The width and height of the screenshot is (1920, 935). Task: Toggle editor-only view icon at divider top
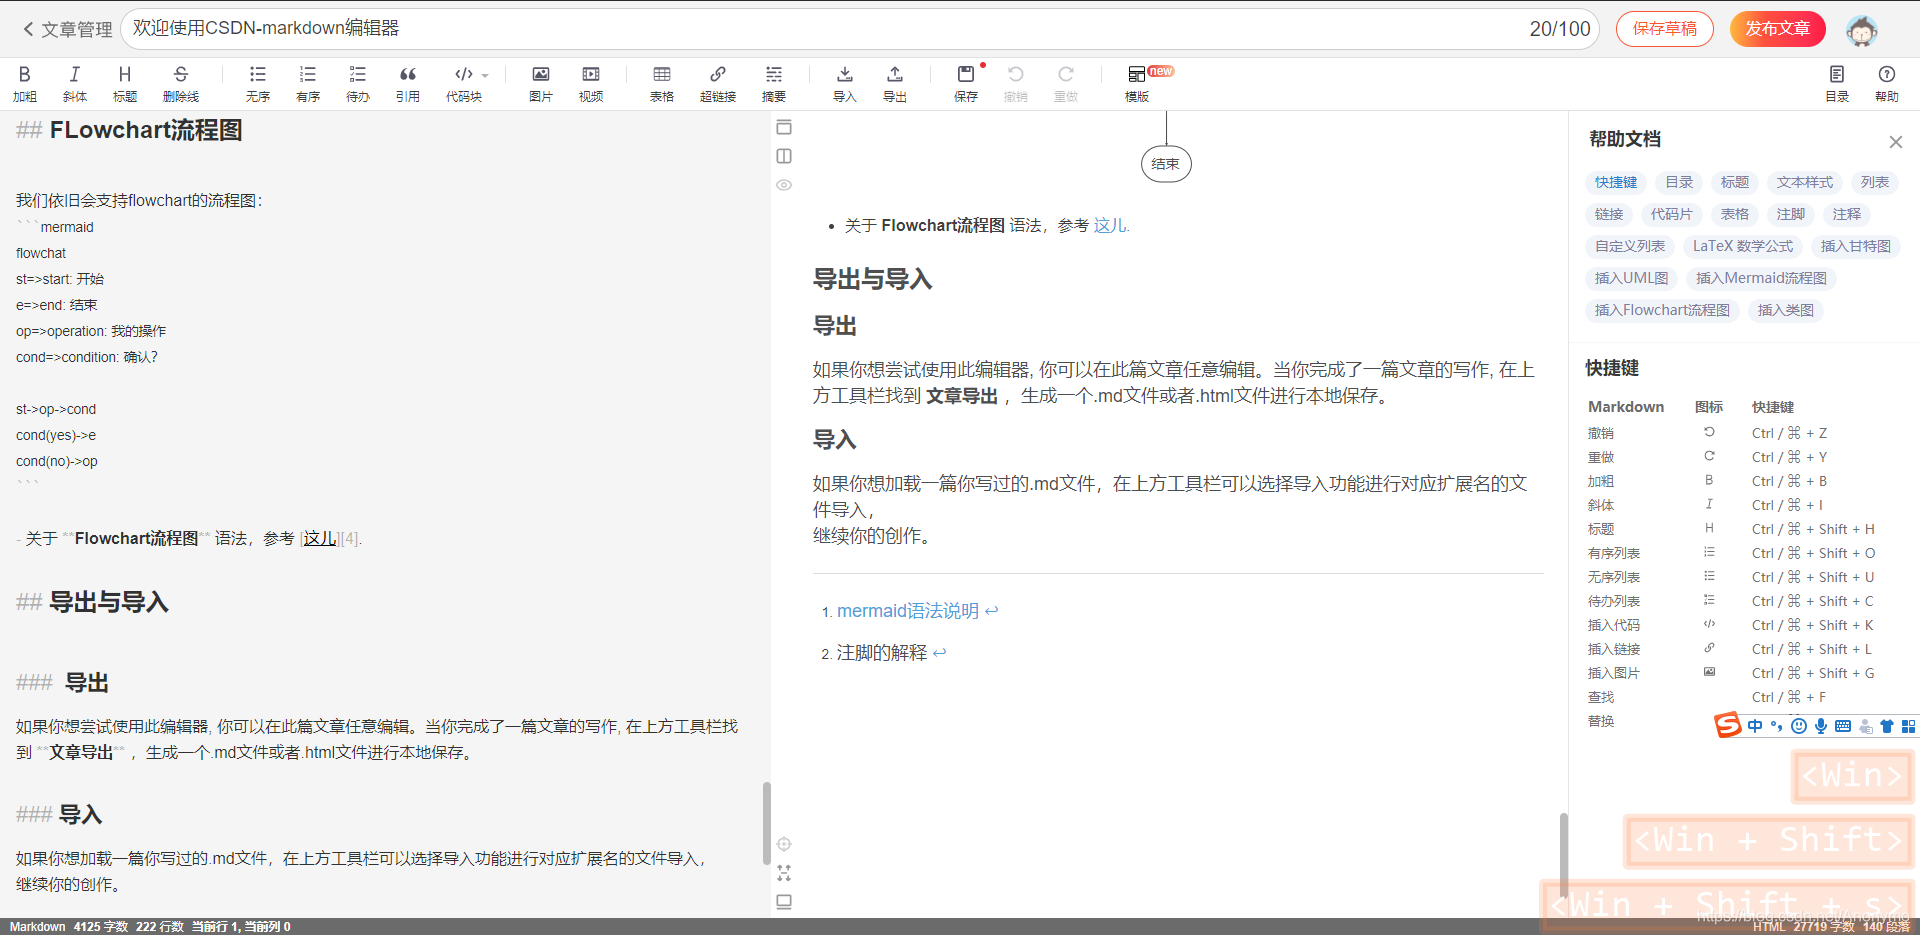(784, 127)
